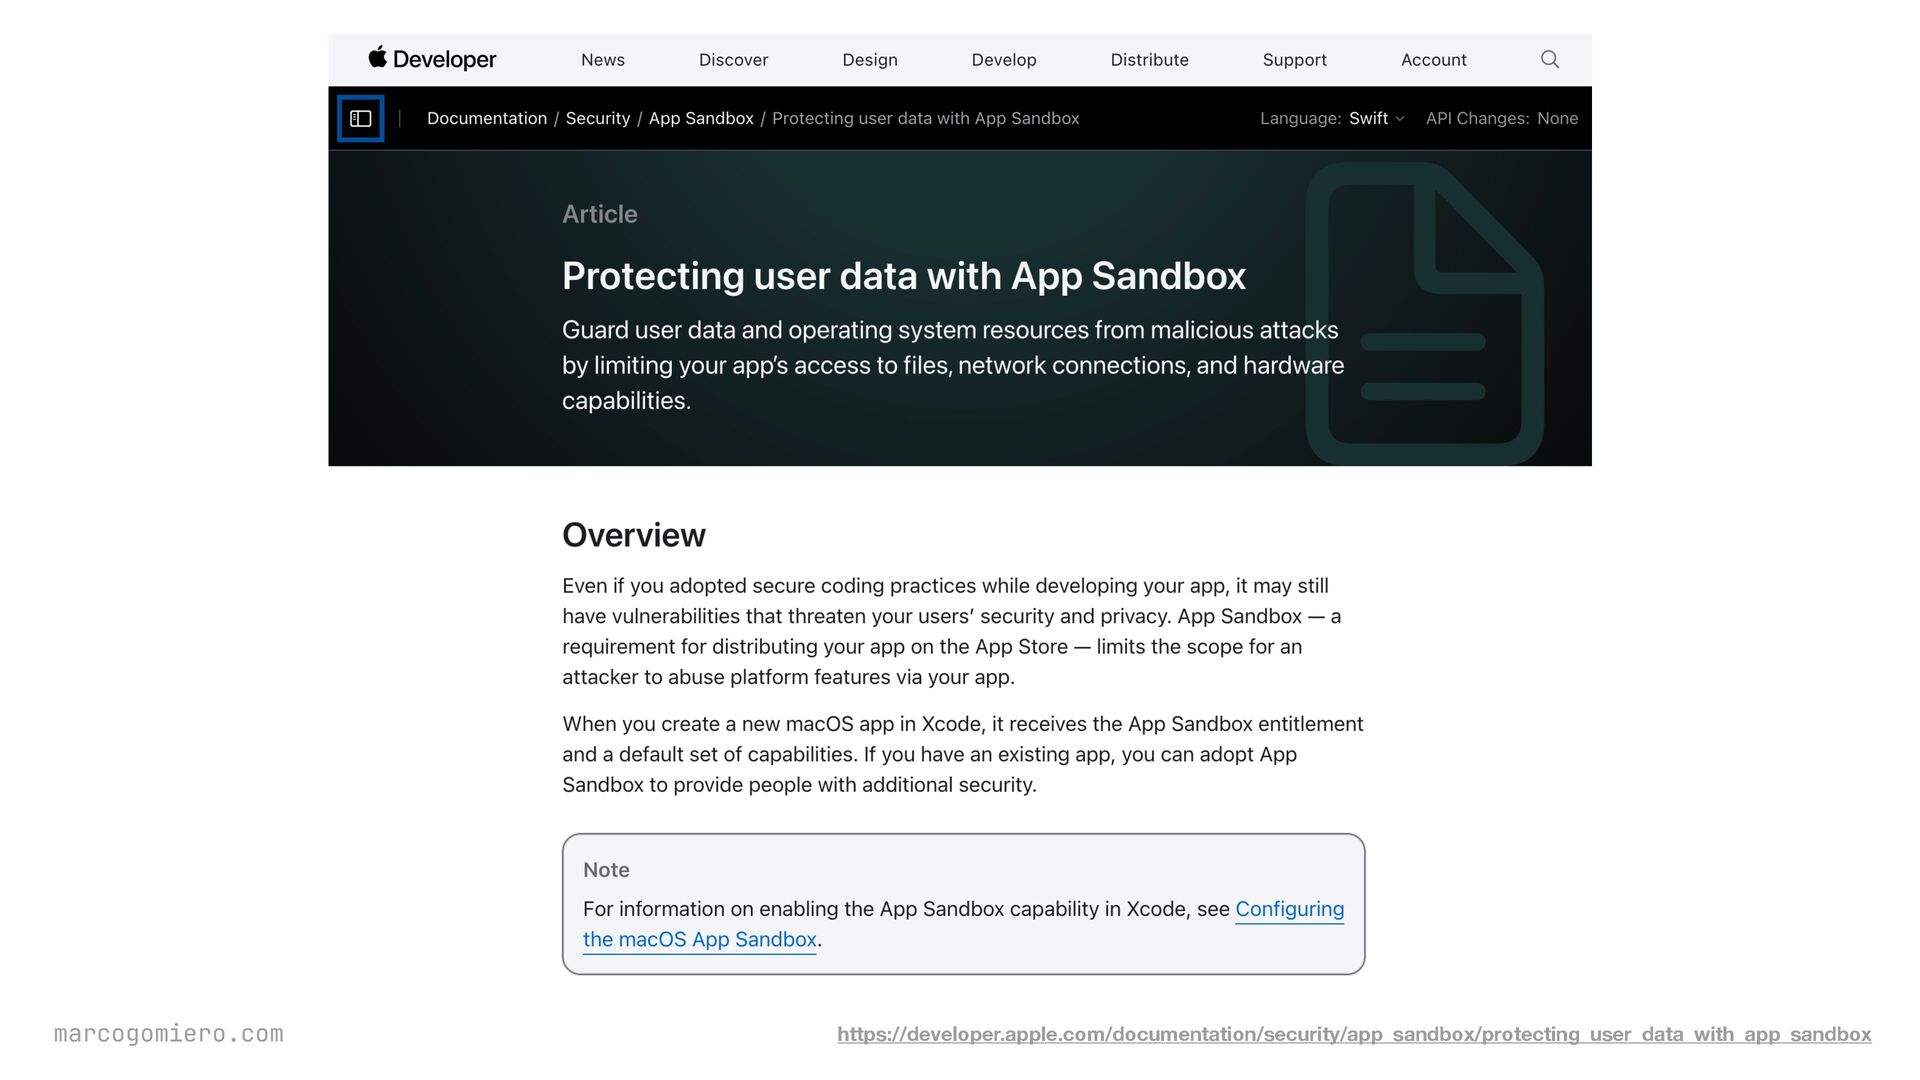Click the current page breadcrumb title

(925, 118)
